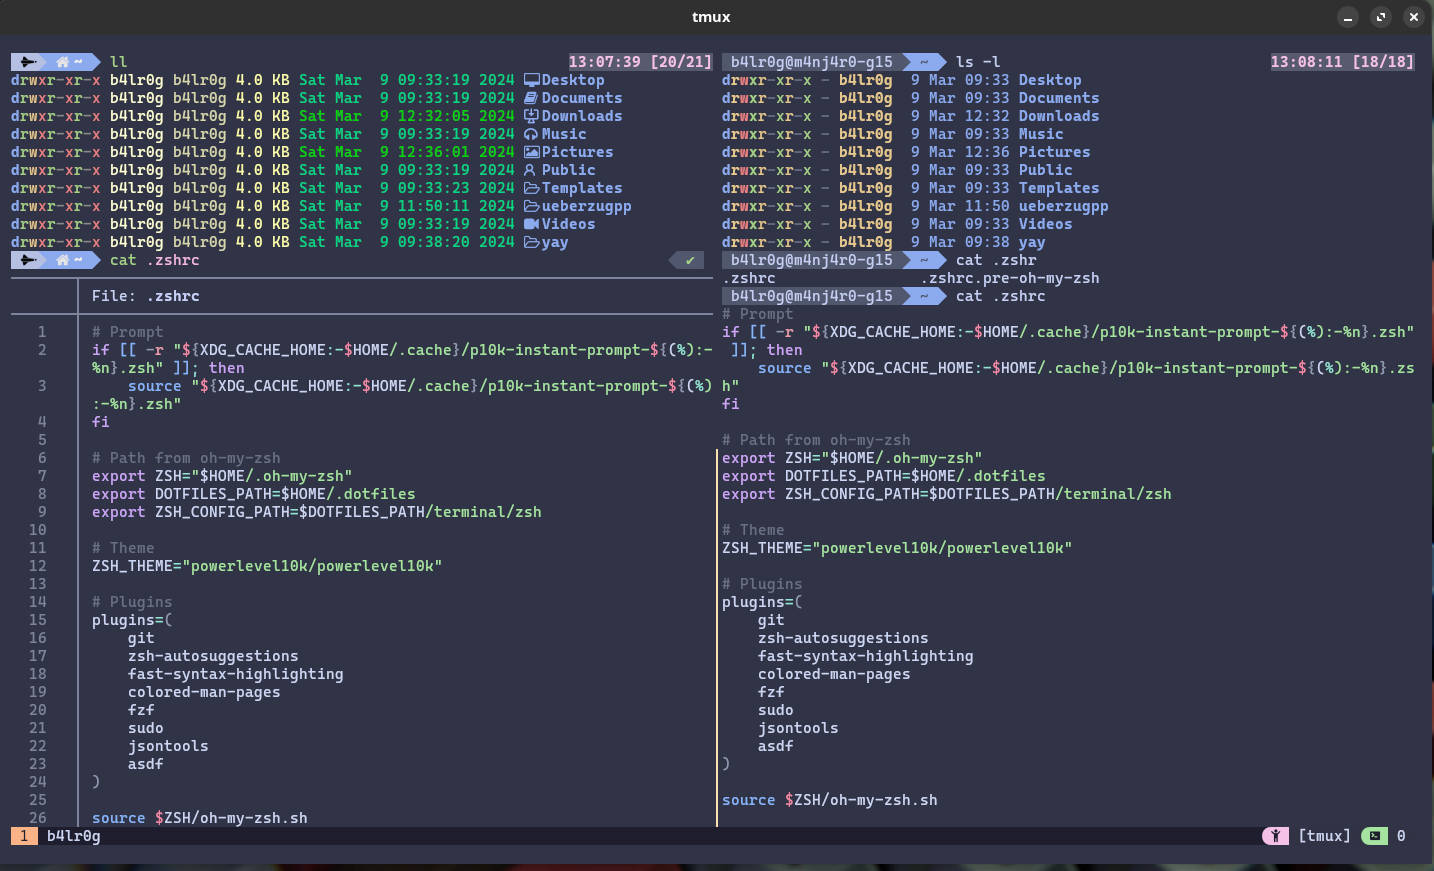Click the fzf plugin entry in the right pane
The width and height of the screenshot is (1434, 871).
[x=771, y=692]
